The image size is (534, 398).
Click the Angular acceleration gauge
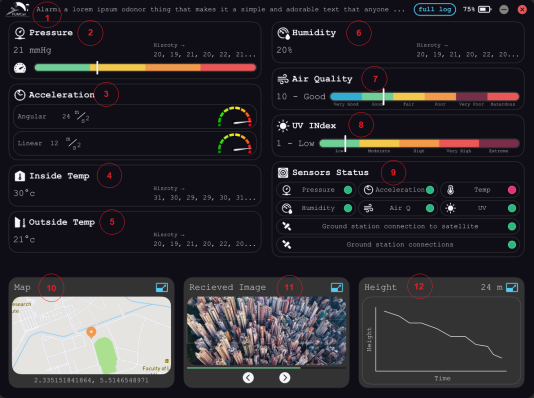[235, 116]
